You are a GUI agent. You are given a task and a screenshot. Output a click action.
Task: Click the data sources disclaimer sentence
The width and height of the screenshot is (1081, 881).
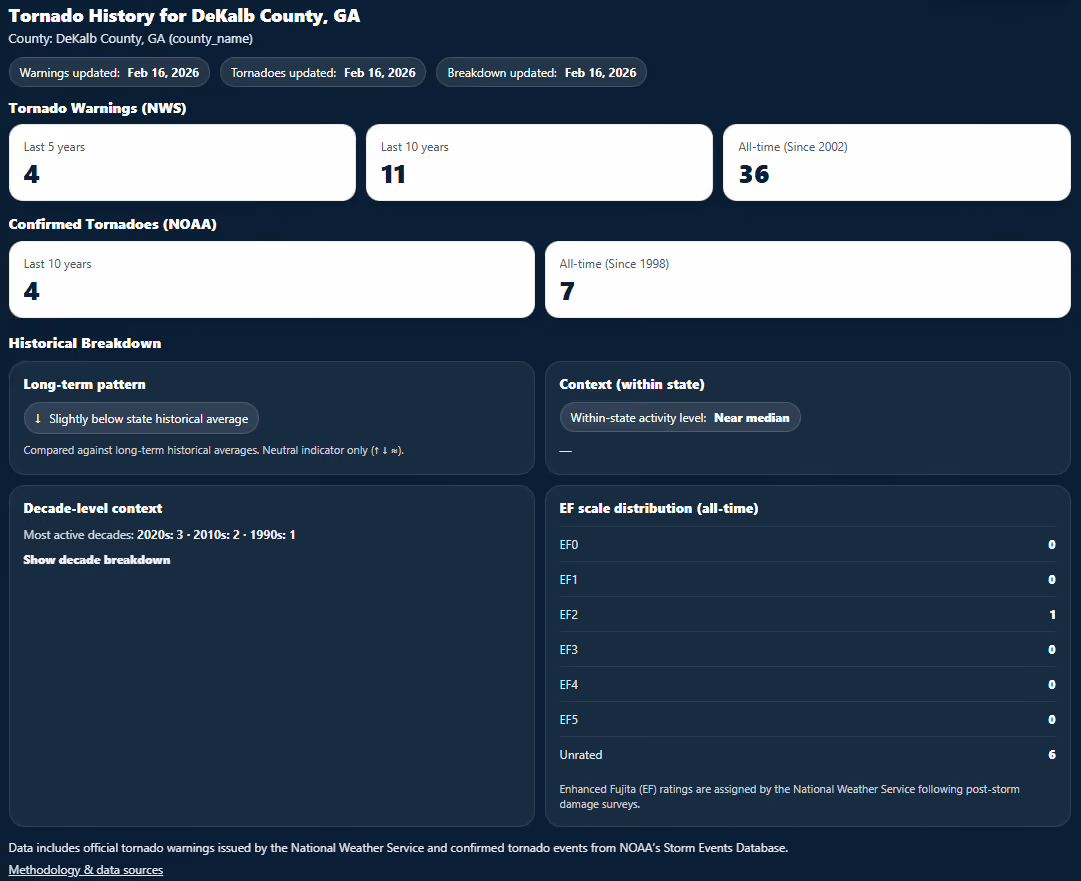pos(398,848)
